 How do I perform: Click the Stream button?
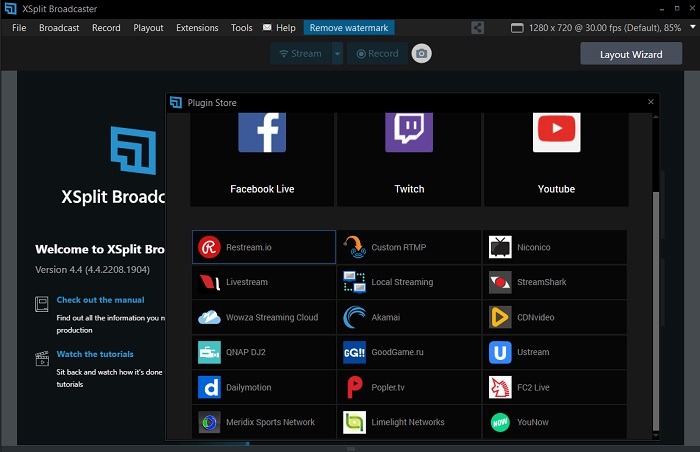click(x=301, y=54)
